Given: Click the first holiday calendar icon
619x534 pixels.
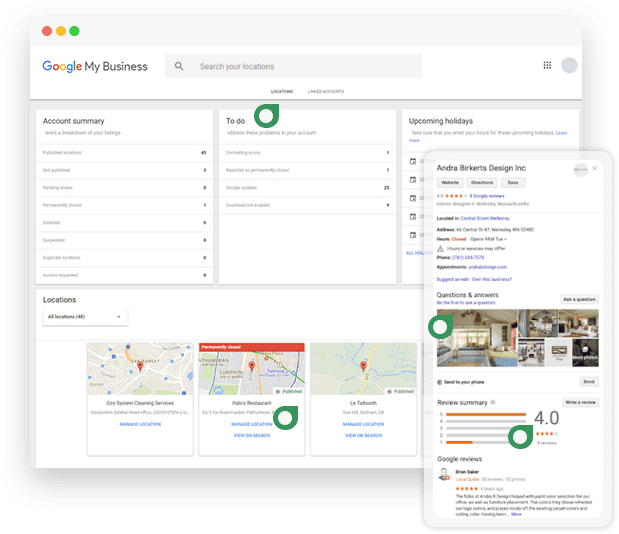Looking at the screenshot, I should click(x=412, y=161).
